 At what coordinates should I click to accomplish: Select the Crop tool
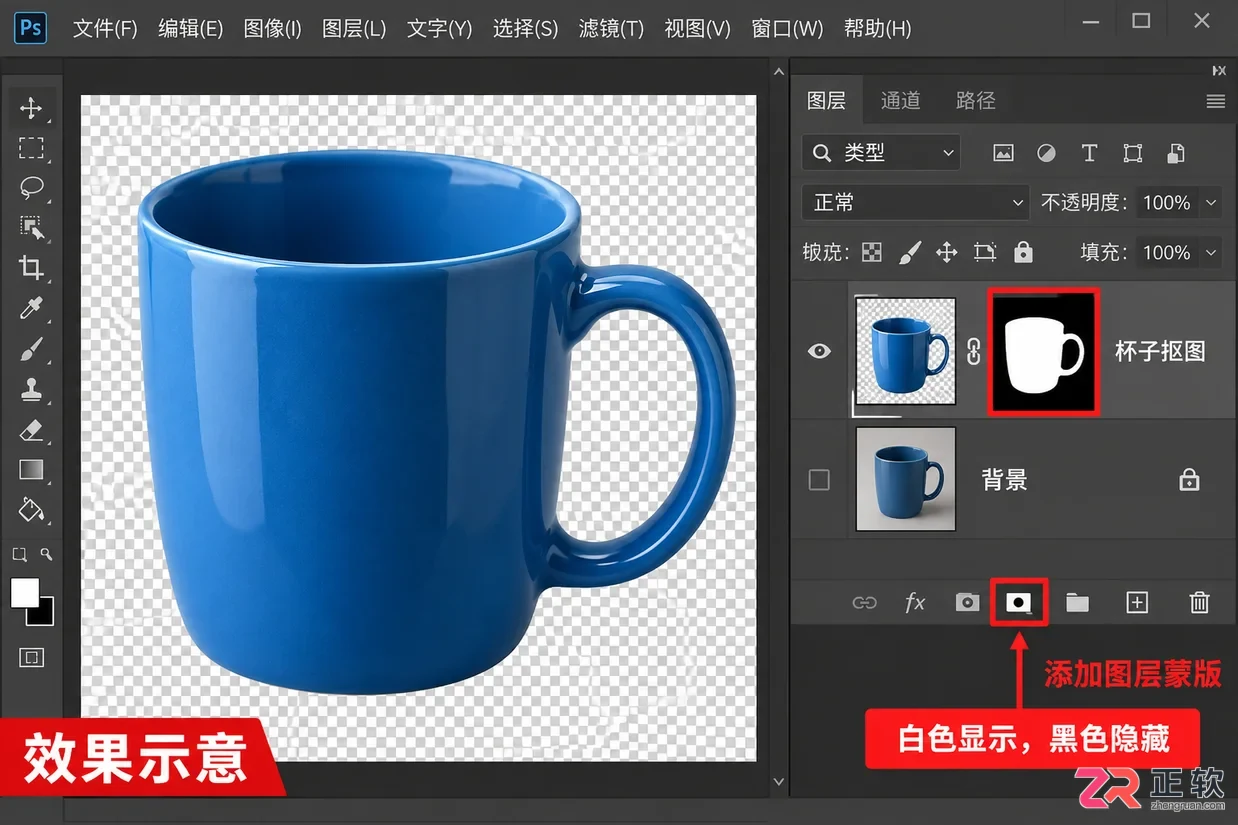click(31, 268)
